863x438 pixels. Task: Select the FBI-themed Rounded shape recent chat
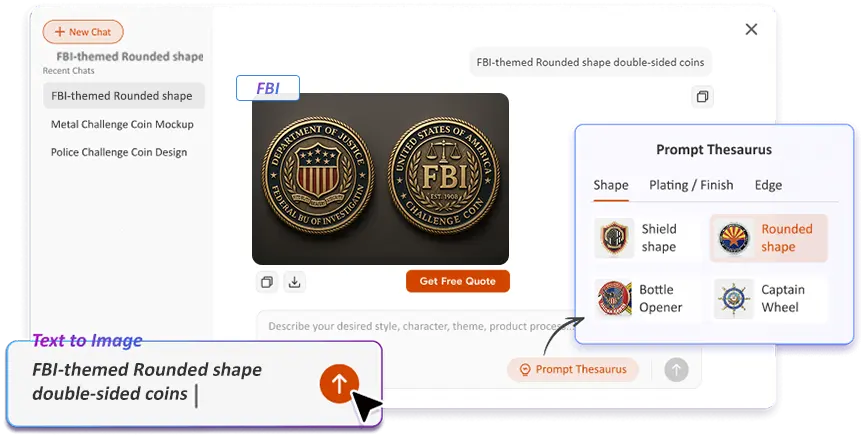pyautogui.click(x=124, y=96)
